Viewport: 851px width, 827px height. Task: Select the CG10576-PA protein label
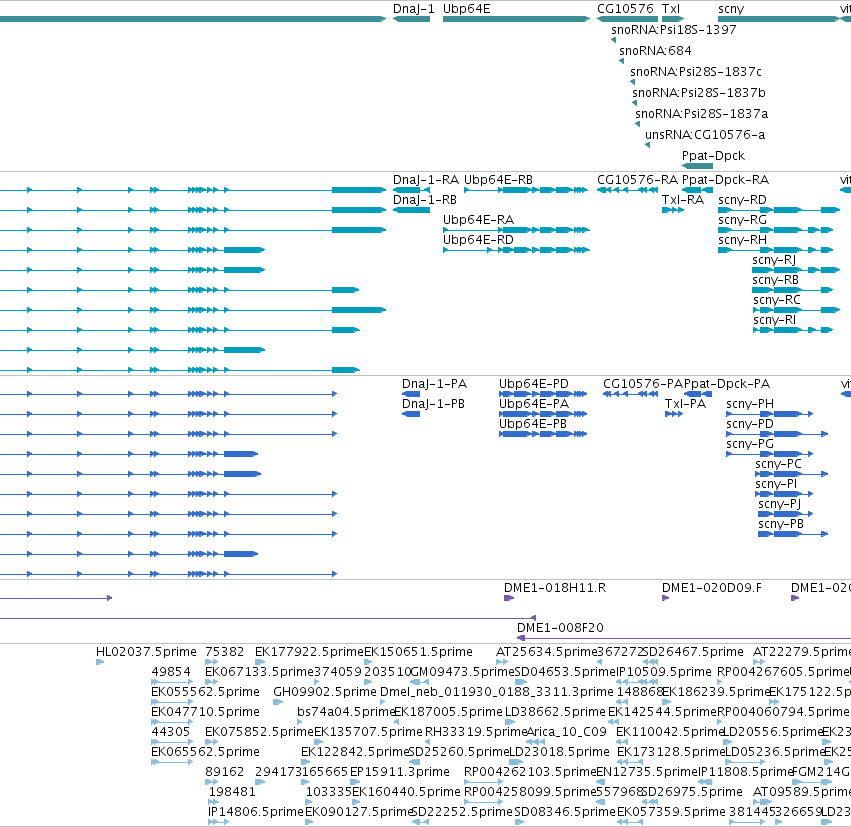tap(643, 384)
